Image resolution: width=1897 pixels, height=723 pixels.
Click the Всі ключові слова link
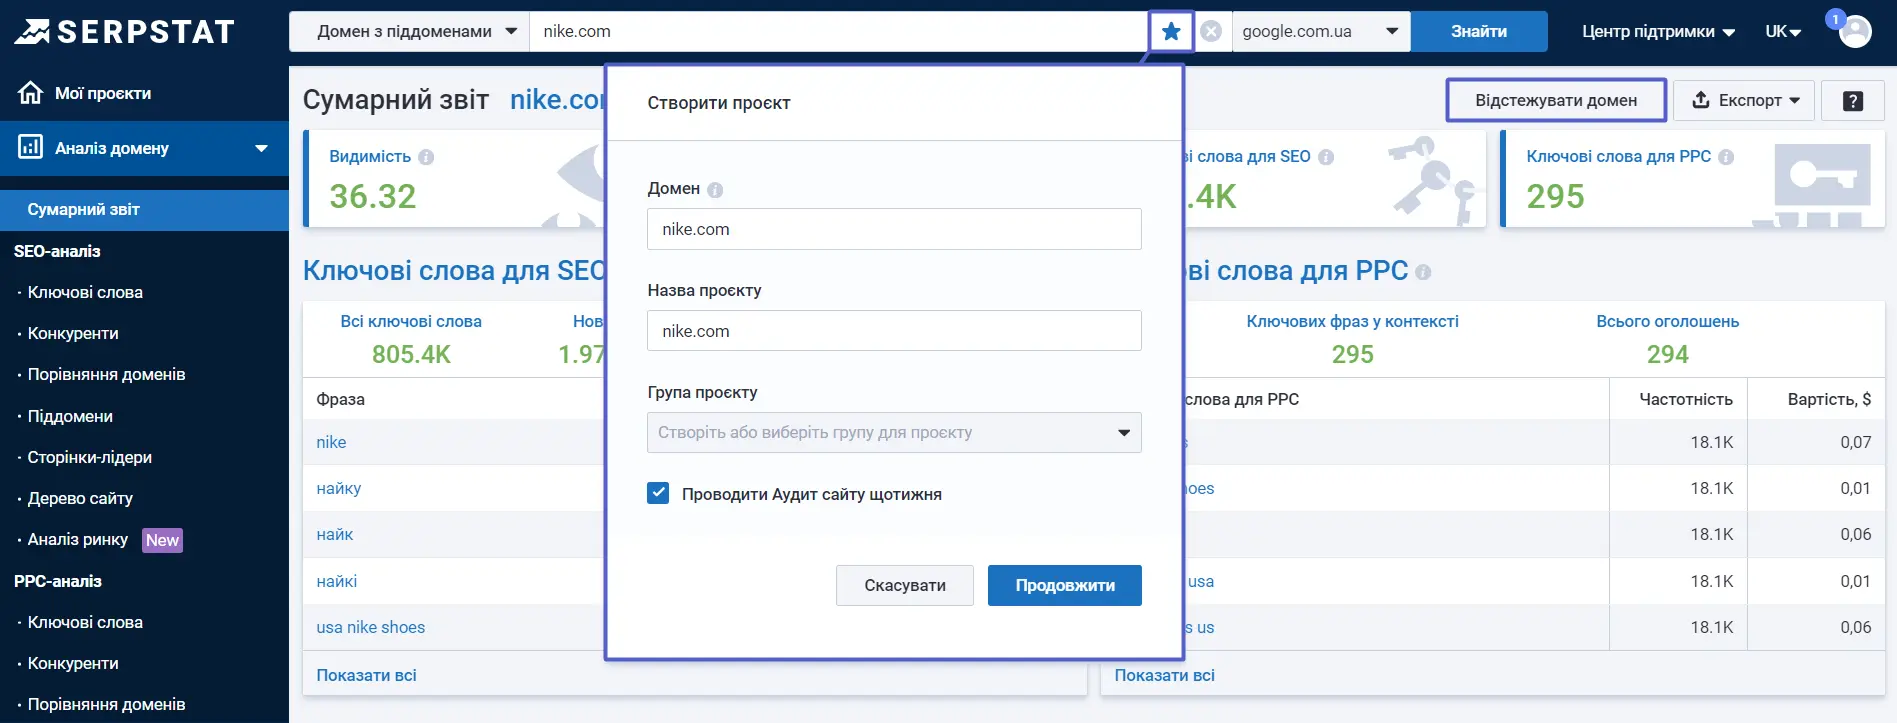click(411, 322)
